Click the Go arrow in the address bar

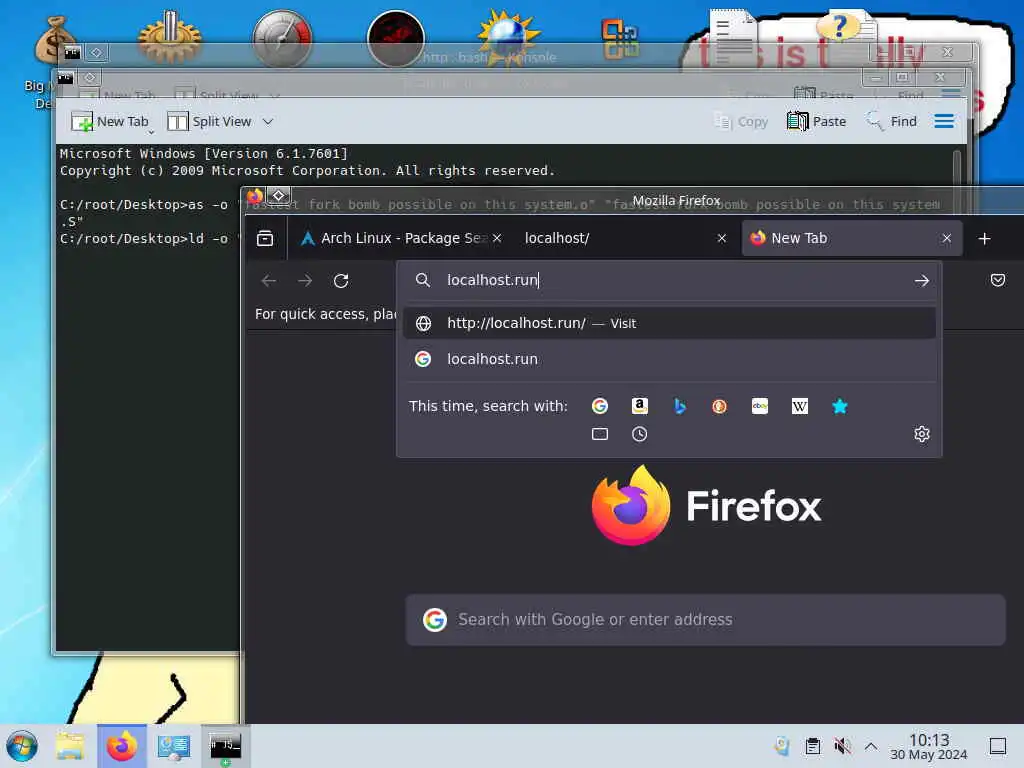[x=921, y=281]
